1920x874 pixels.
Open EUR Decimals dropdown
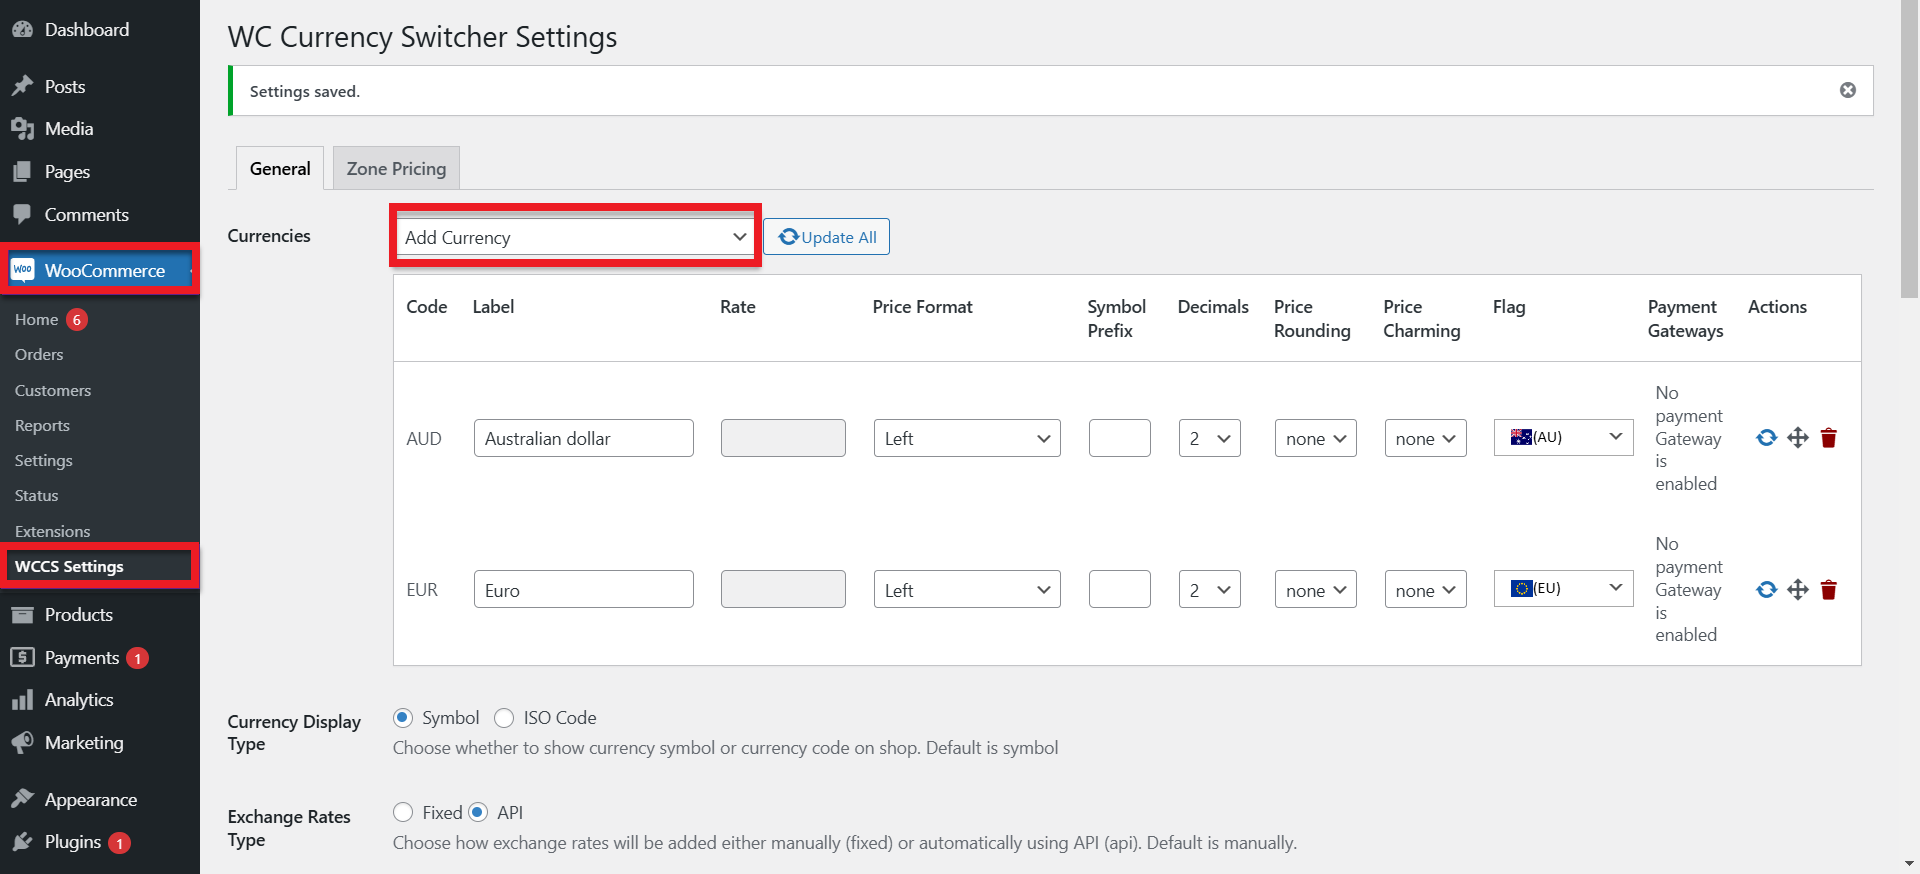point(1210,590)
